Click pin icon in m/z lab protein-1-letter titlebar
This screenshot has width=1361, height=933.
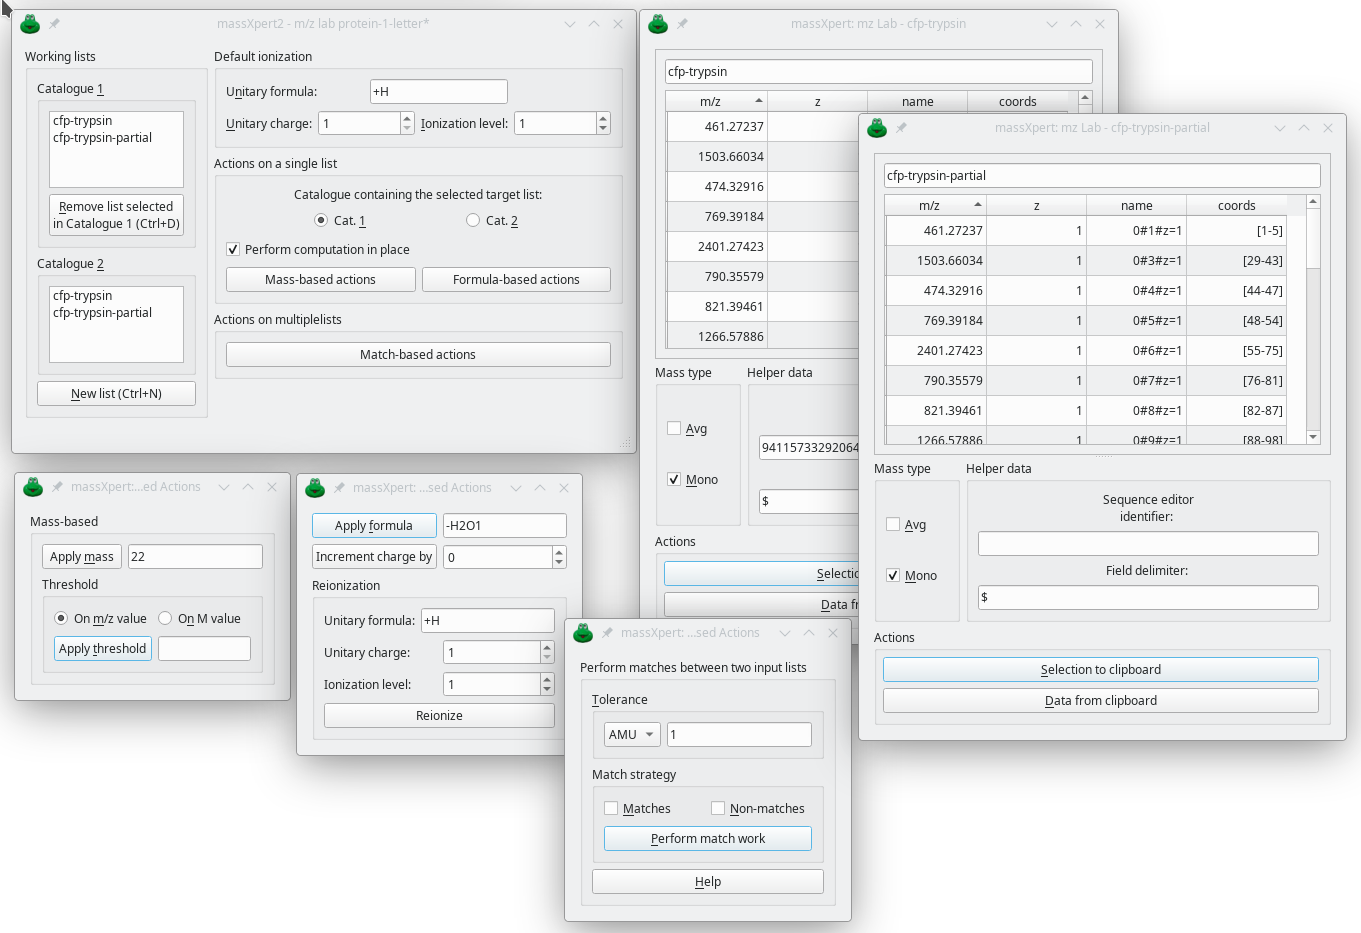55,23
